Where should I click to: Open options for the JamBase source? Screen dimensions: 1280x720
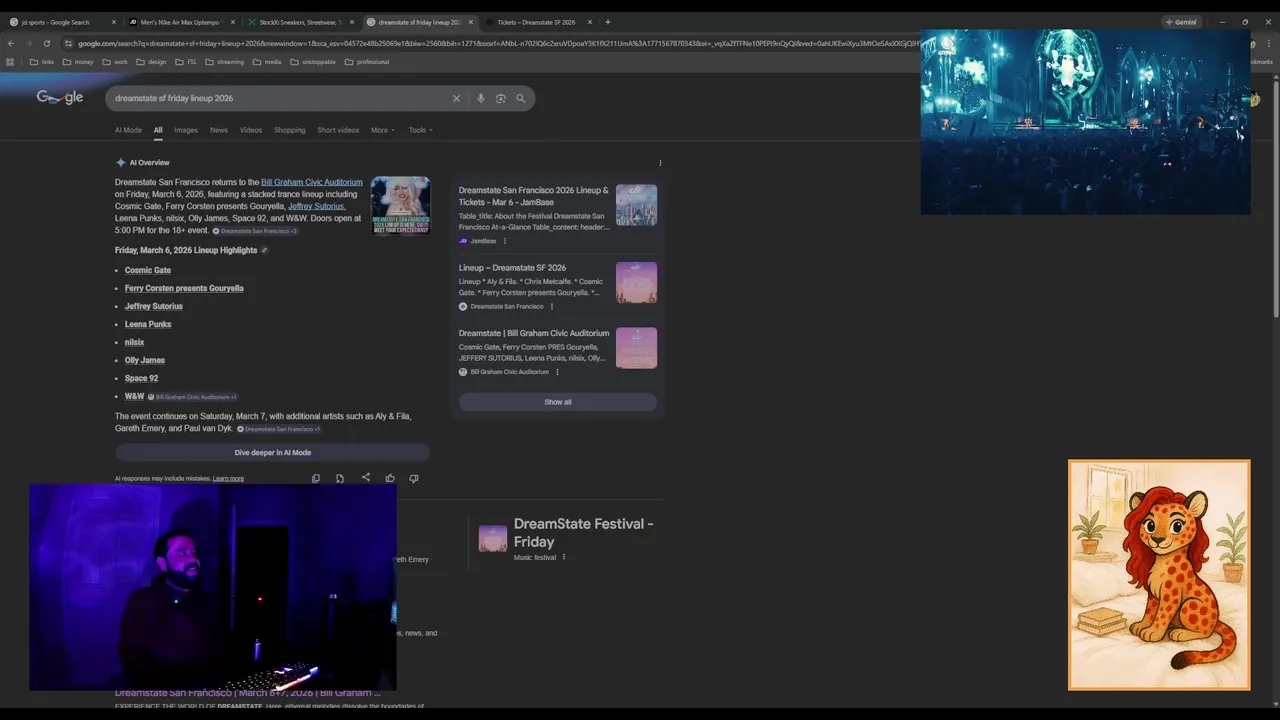tap(505, 241)
